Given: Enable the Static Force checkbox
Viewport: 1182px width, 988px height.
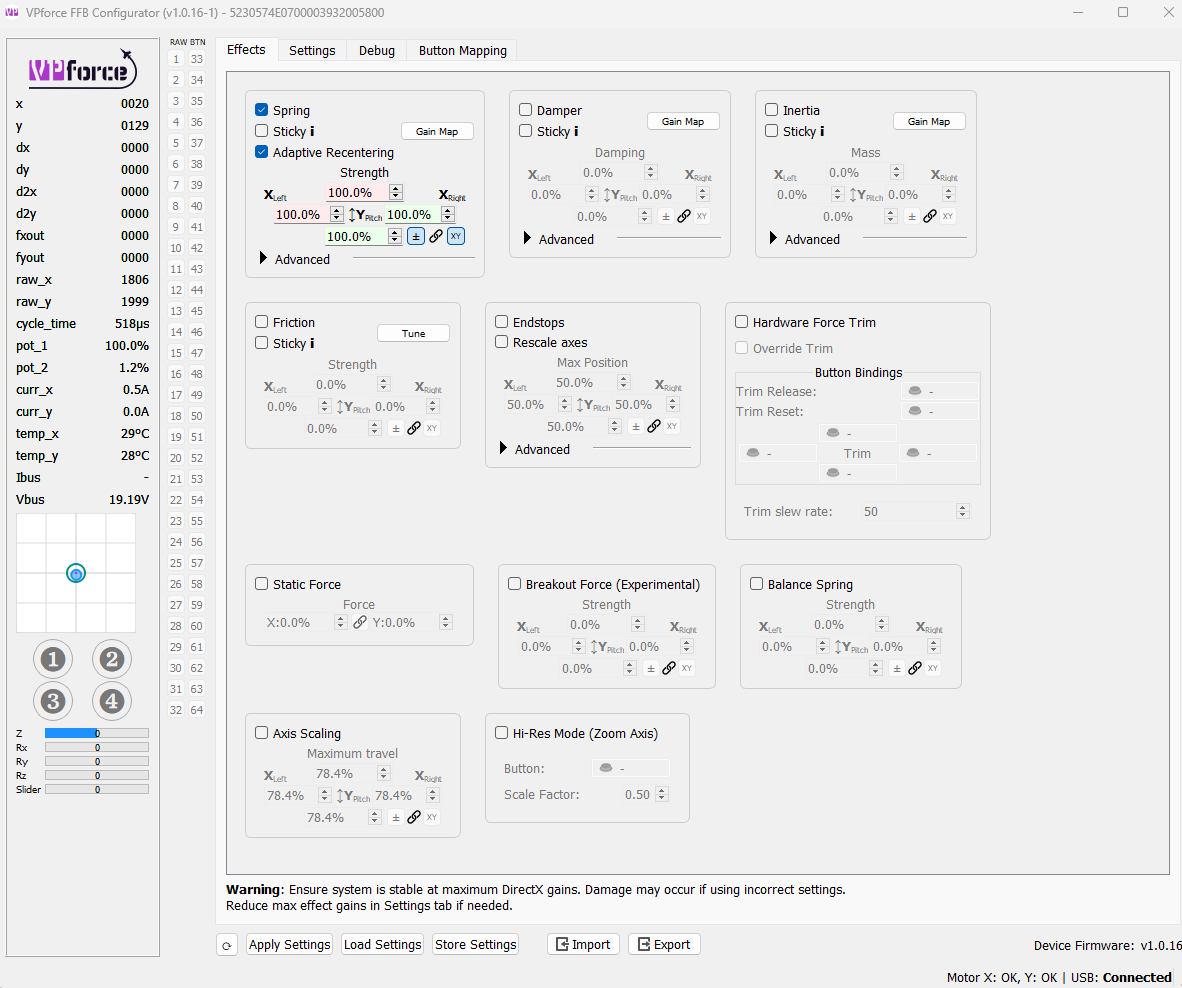Looking at the screenshot, I should pos(262,583).
